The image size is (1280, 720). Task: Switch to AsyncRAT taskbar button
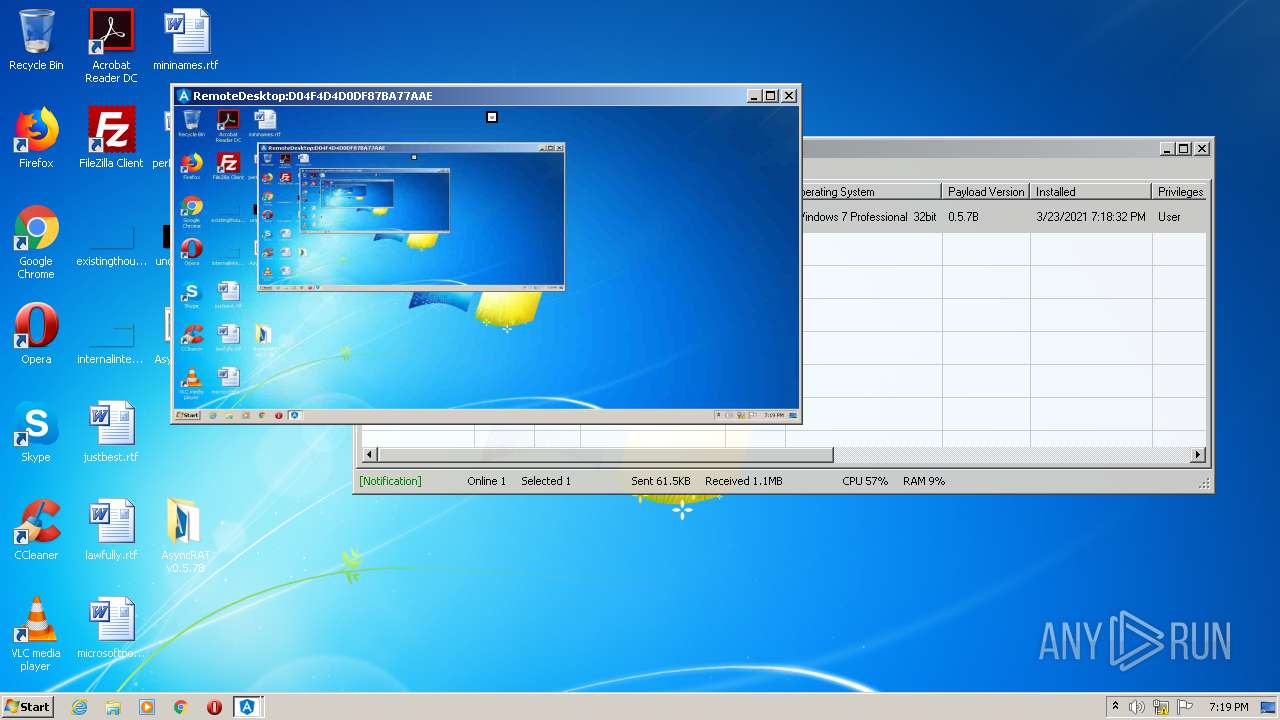click(247, 707)
